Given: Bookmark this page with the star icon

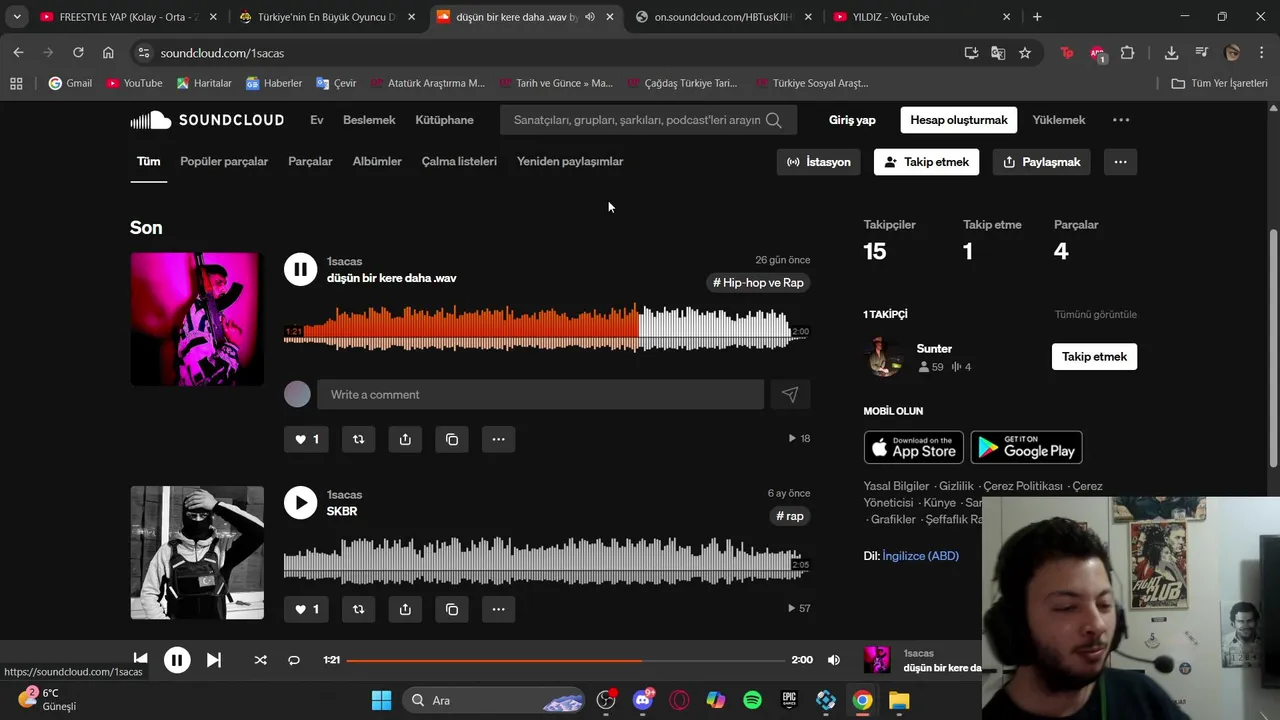Looking at the screenshot, I should [1025, 53].
